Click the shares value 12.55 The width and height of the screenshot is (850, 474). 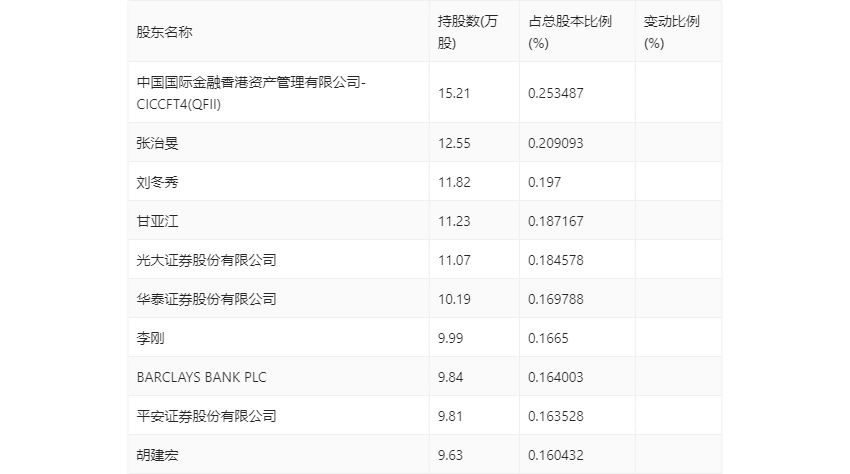coord(454,143)
